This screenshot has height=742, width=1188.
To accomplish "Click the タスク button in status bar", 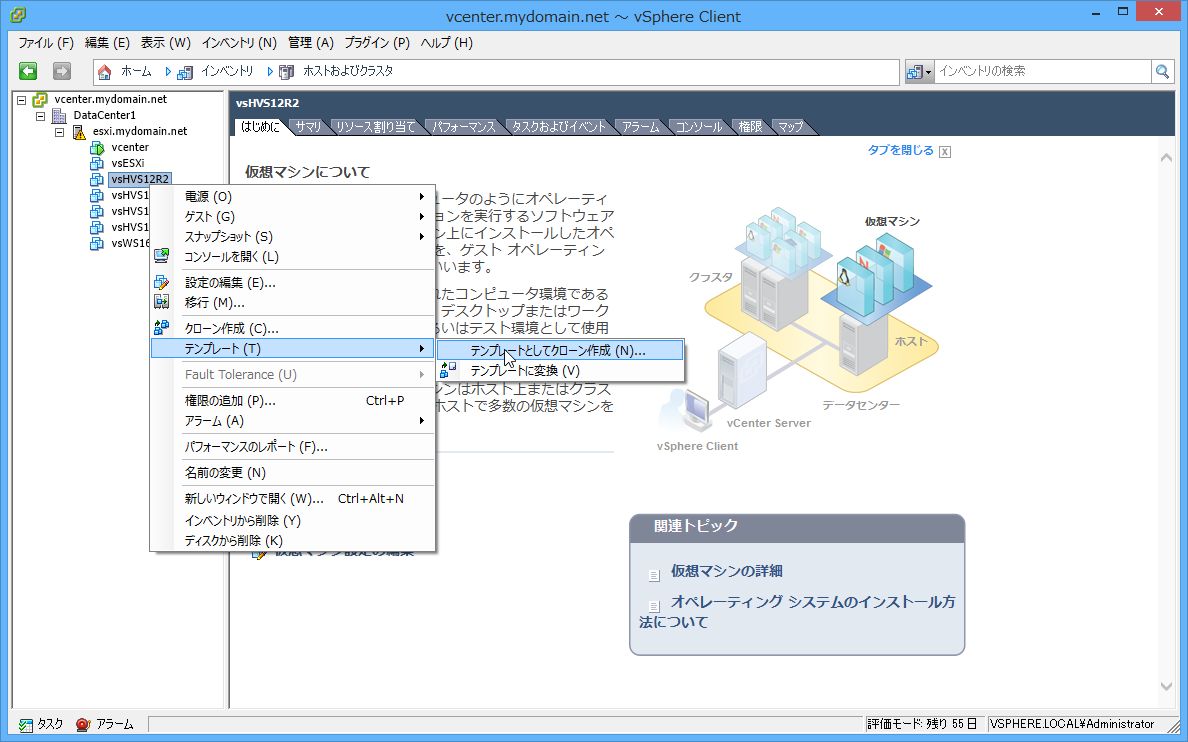I will (x=42, y=725).
